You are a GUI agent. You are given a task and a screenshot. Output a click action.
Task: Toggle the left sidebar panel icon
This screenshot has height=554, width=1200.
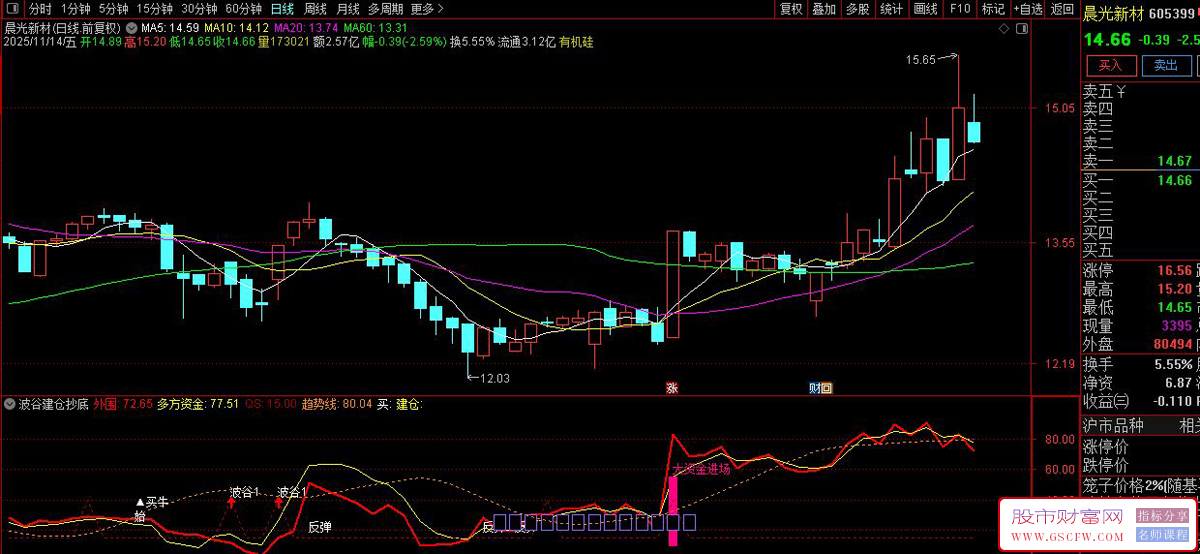coord(14,9)
